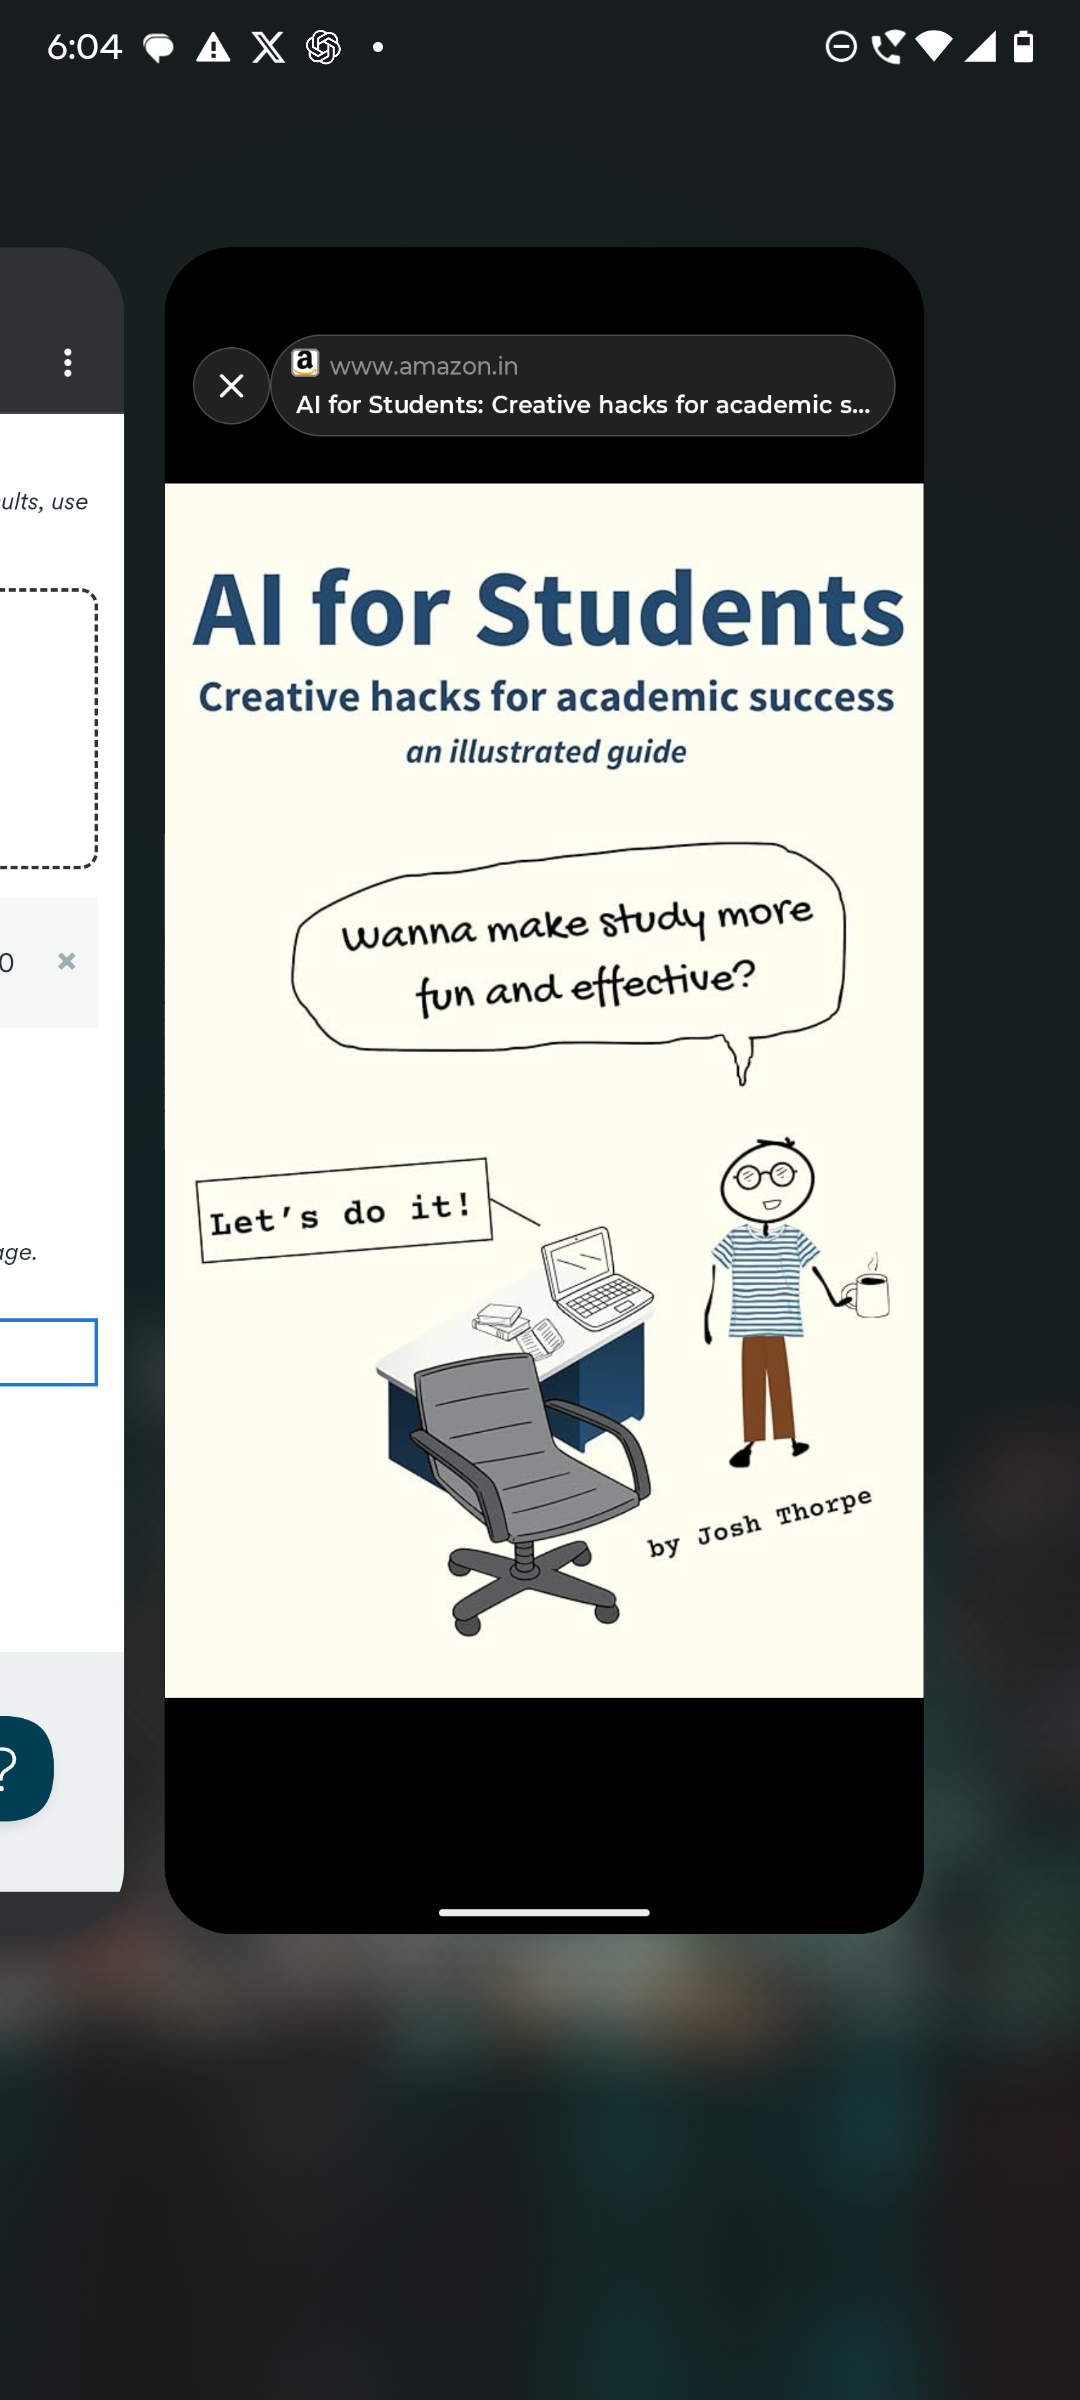Screen dimensions: 1080x2400
Task: Tap the warning triangle status icon
Action: 213,47
